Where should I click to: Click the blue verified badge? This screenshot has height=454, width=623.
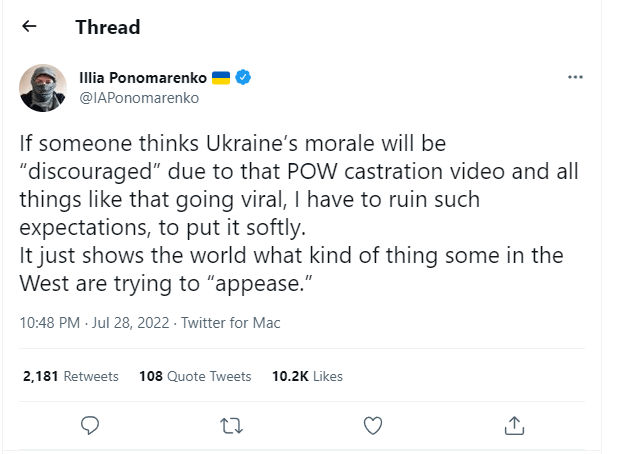(x=243, y=78)
